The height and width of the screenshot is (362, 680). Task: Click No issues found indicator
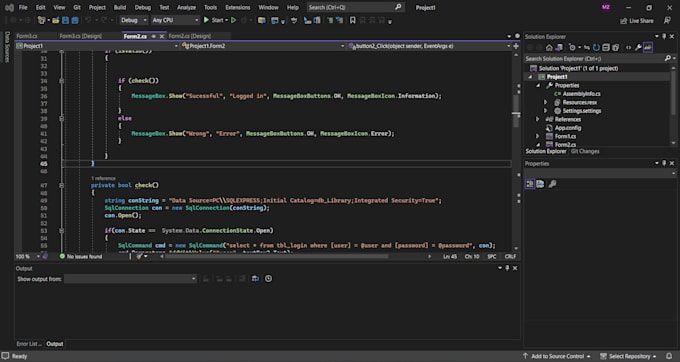81,257
